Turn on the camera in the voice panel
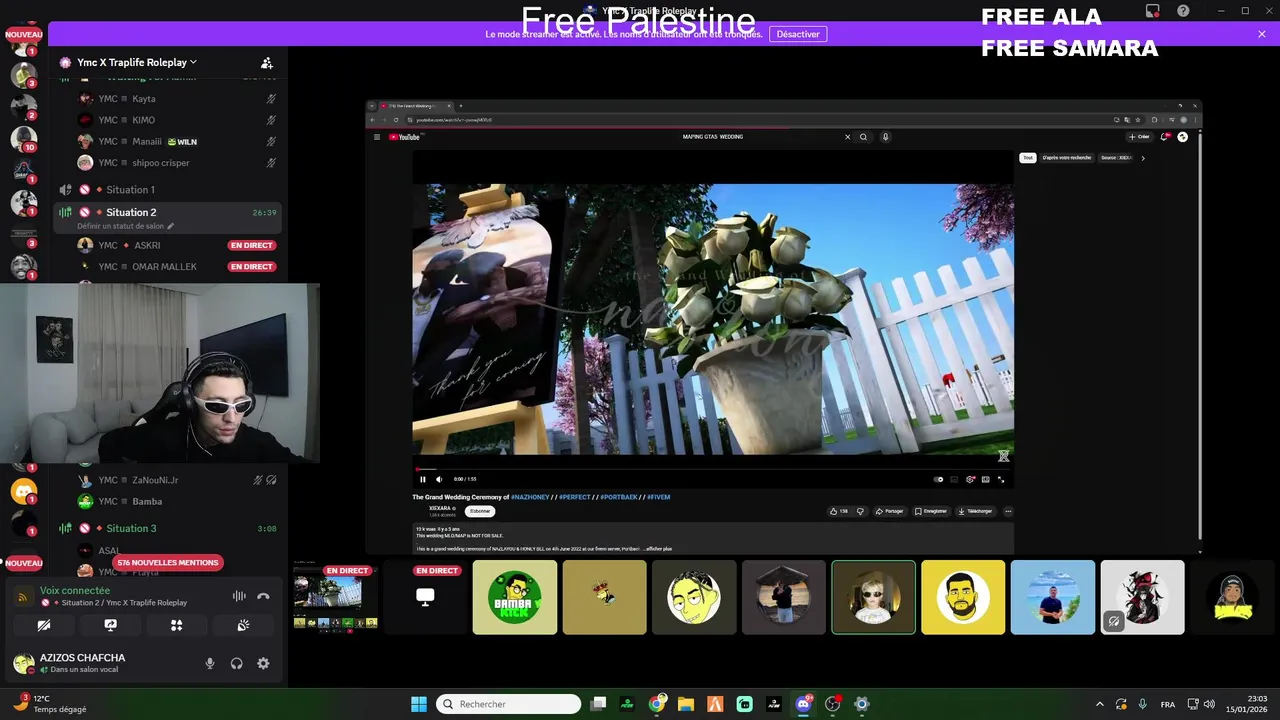The image size is (1280, 720). coord(44,625)
